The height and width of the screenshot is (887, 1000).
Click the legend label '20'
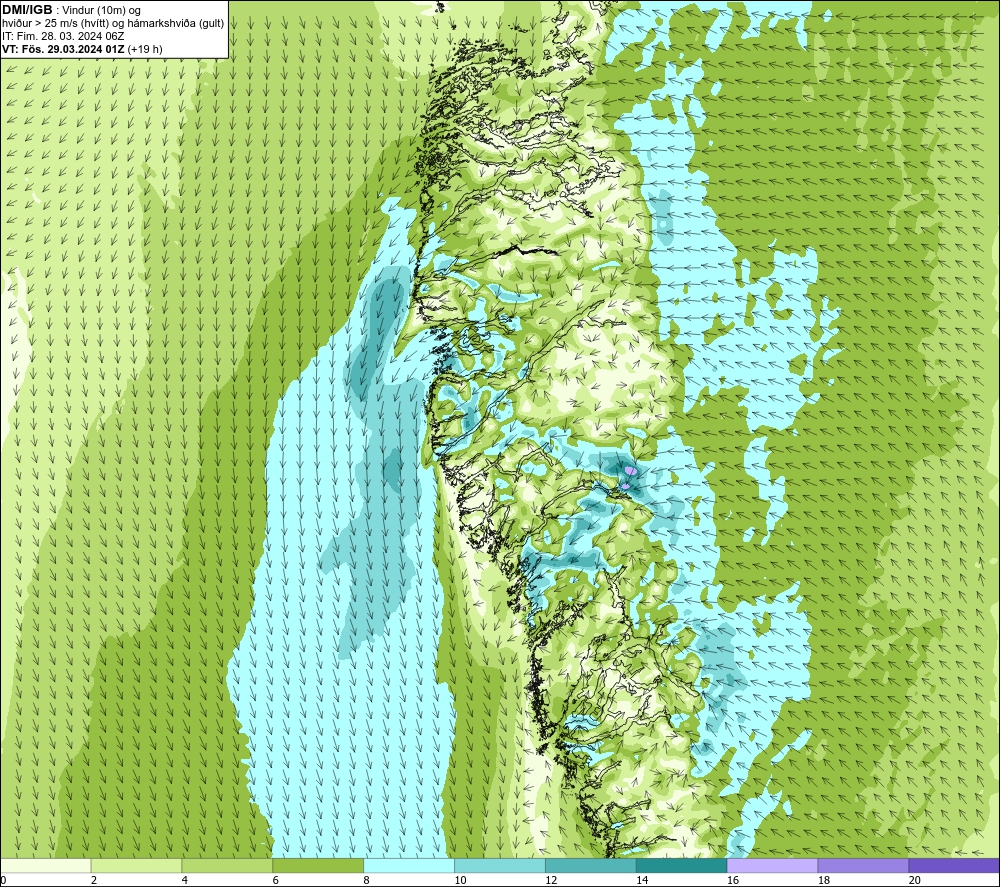pos(914,880)
